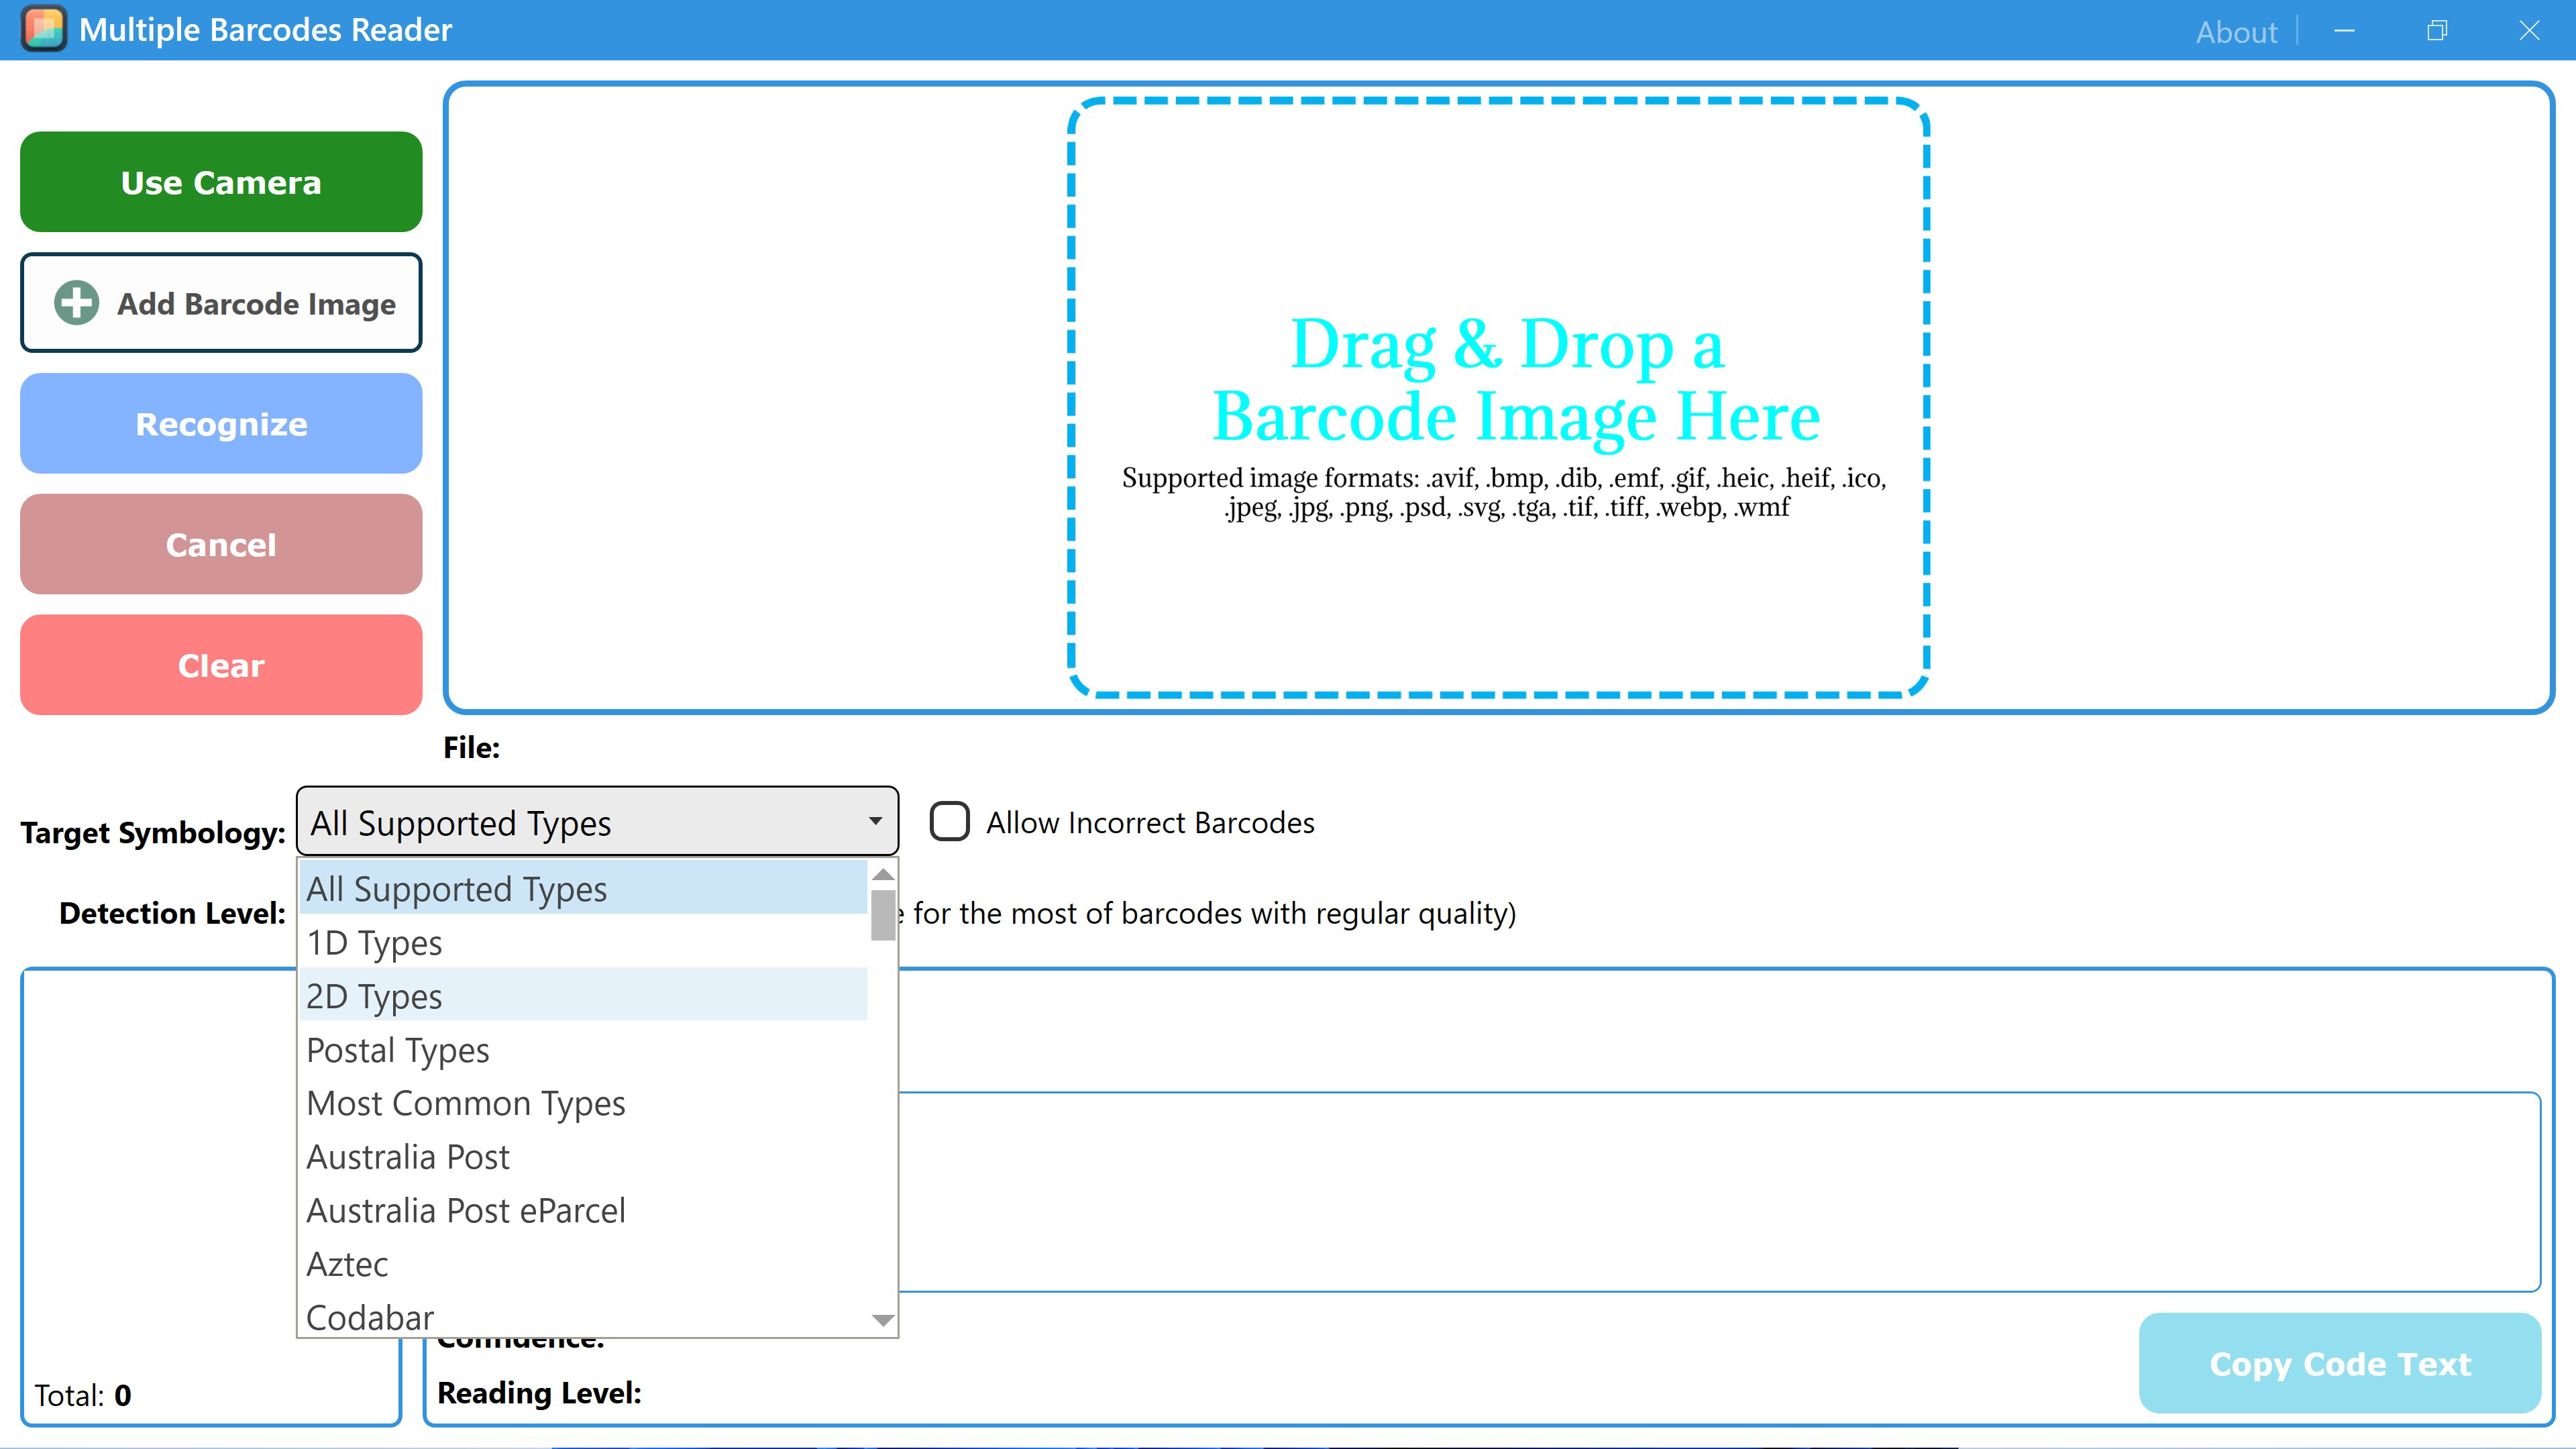This screenshot has width=2576, height=1449.
Task: Select 2D Types from the symbology list
Action: pos(374,995)
